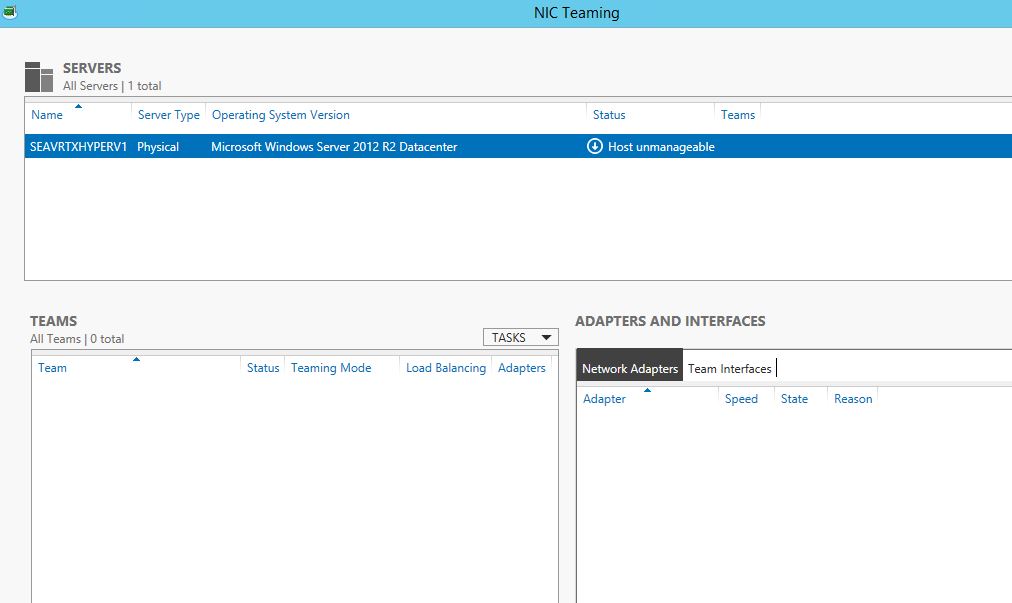Open the TASKS dropdown in Teams
This screenshot has width=1012, height=603.
[521, 337]
